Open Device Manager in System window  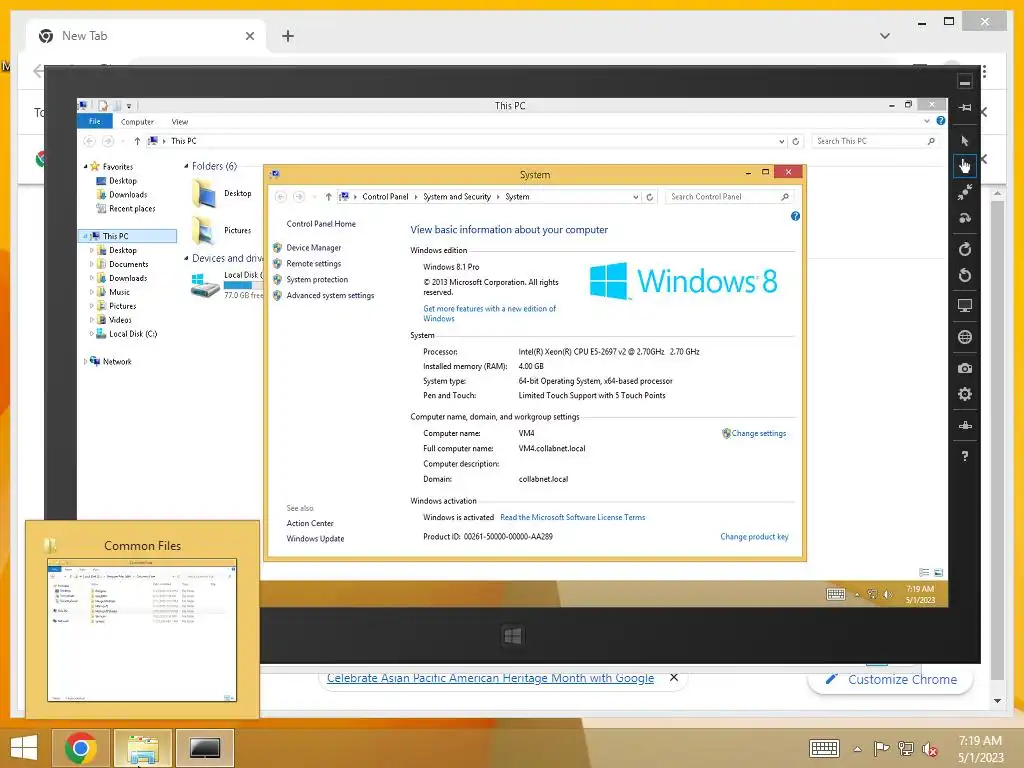[313, 248]
